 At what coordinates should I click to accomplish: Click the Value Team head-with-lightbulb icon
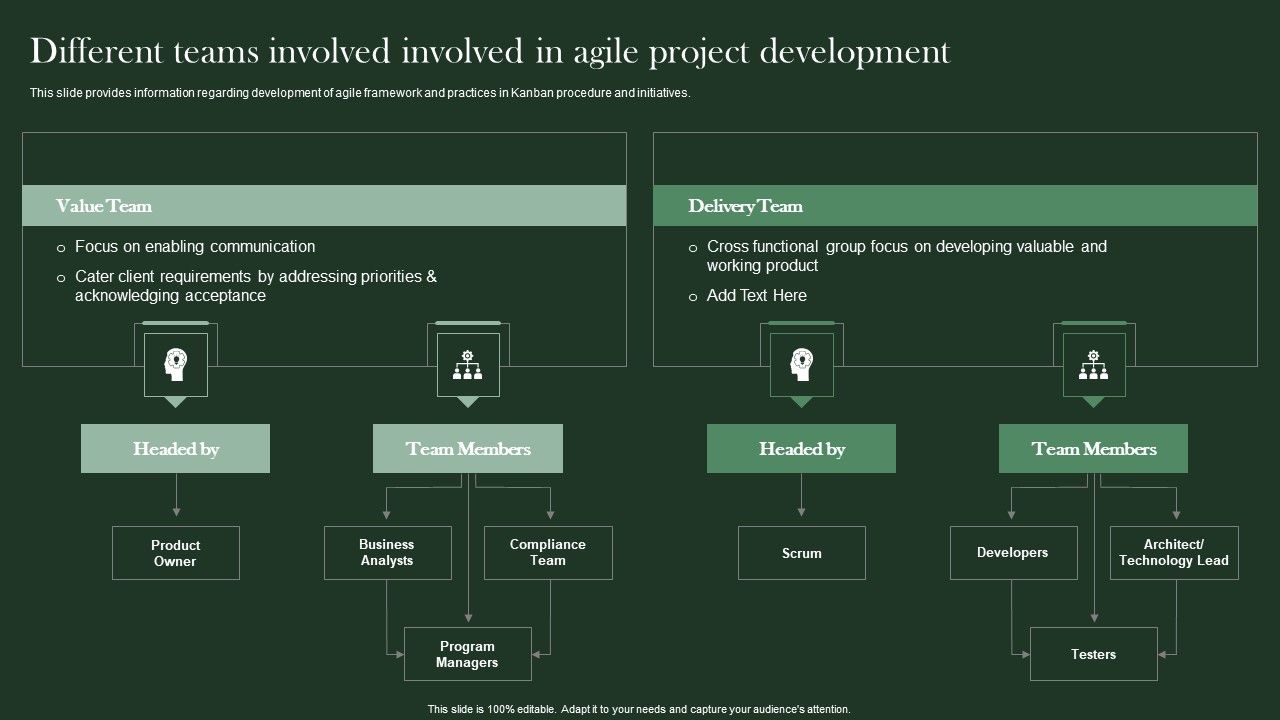(176, 365)
